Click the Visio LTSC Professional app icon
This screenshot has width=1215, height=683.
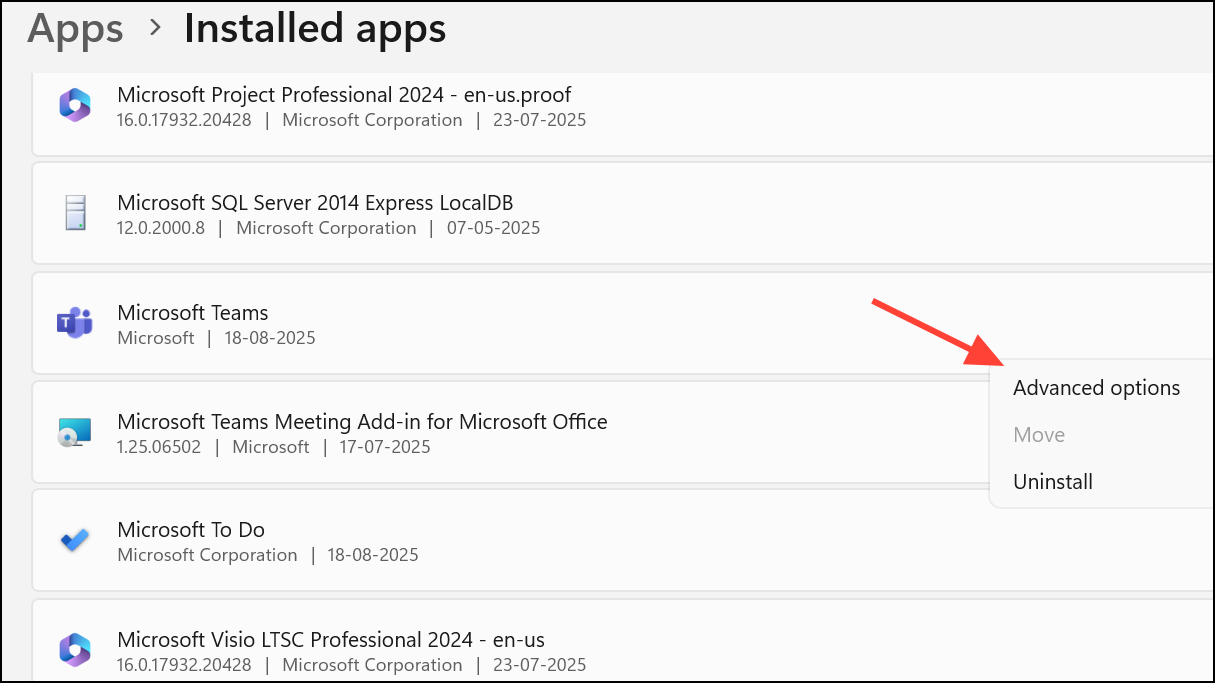click(75, 649)
